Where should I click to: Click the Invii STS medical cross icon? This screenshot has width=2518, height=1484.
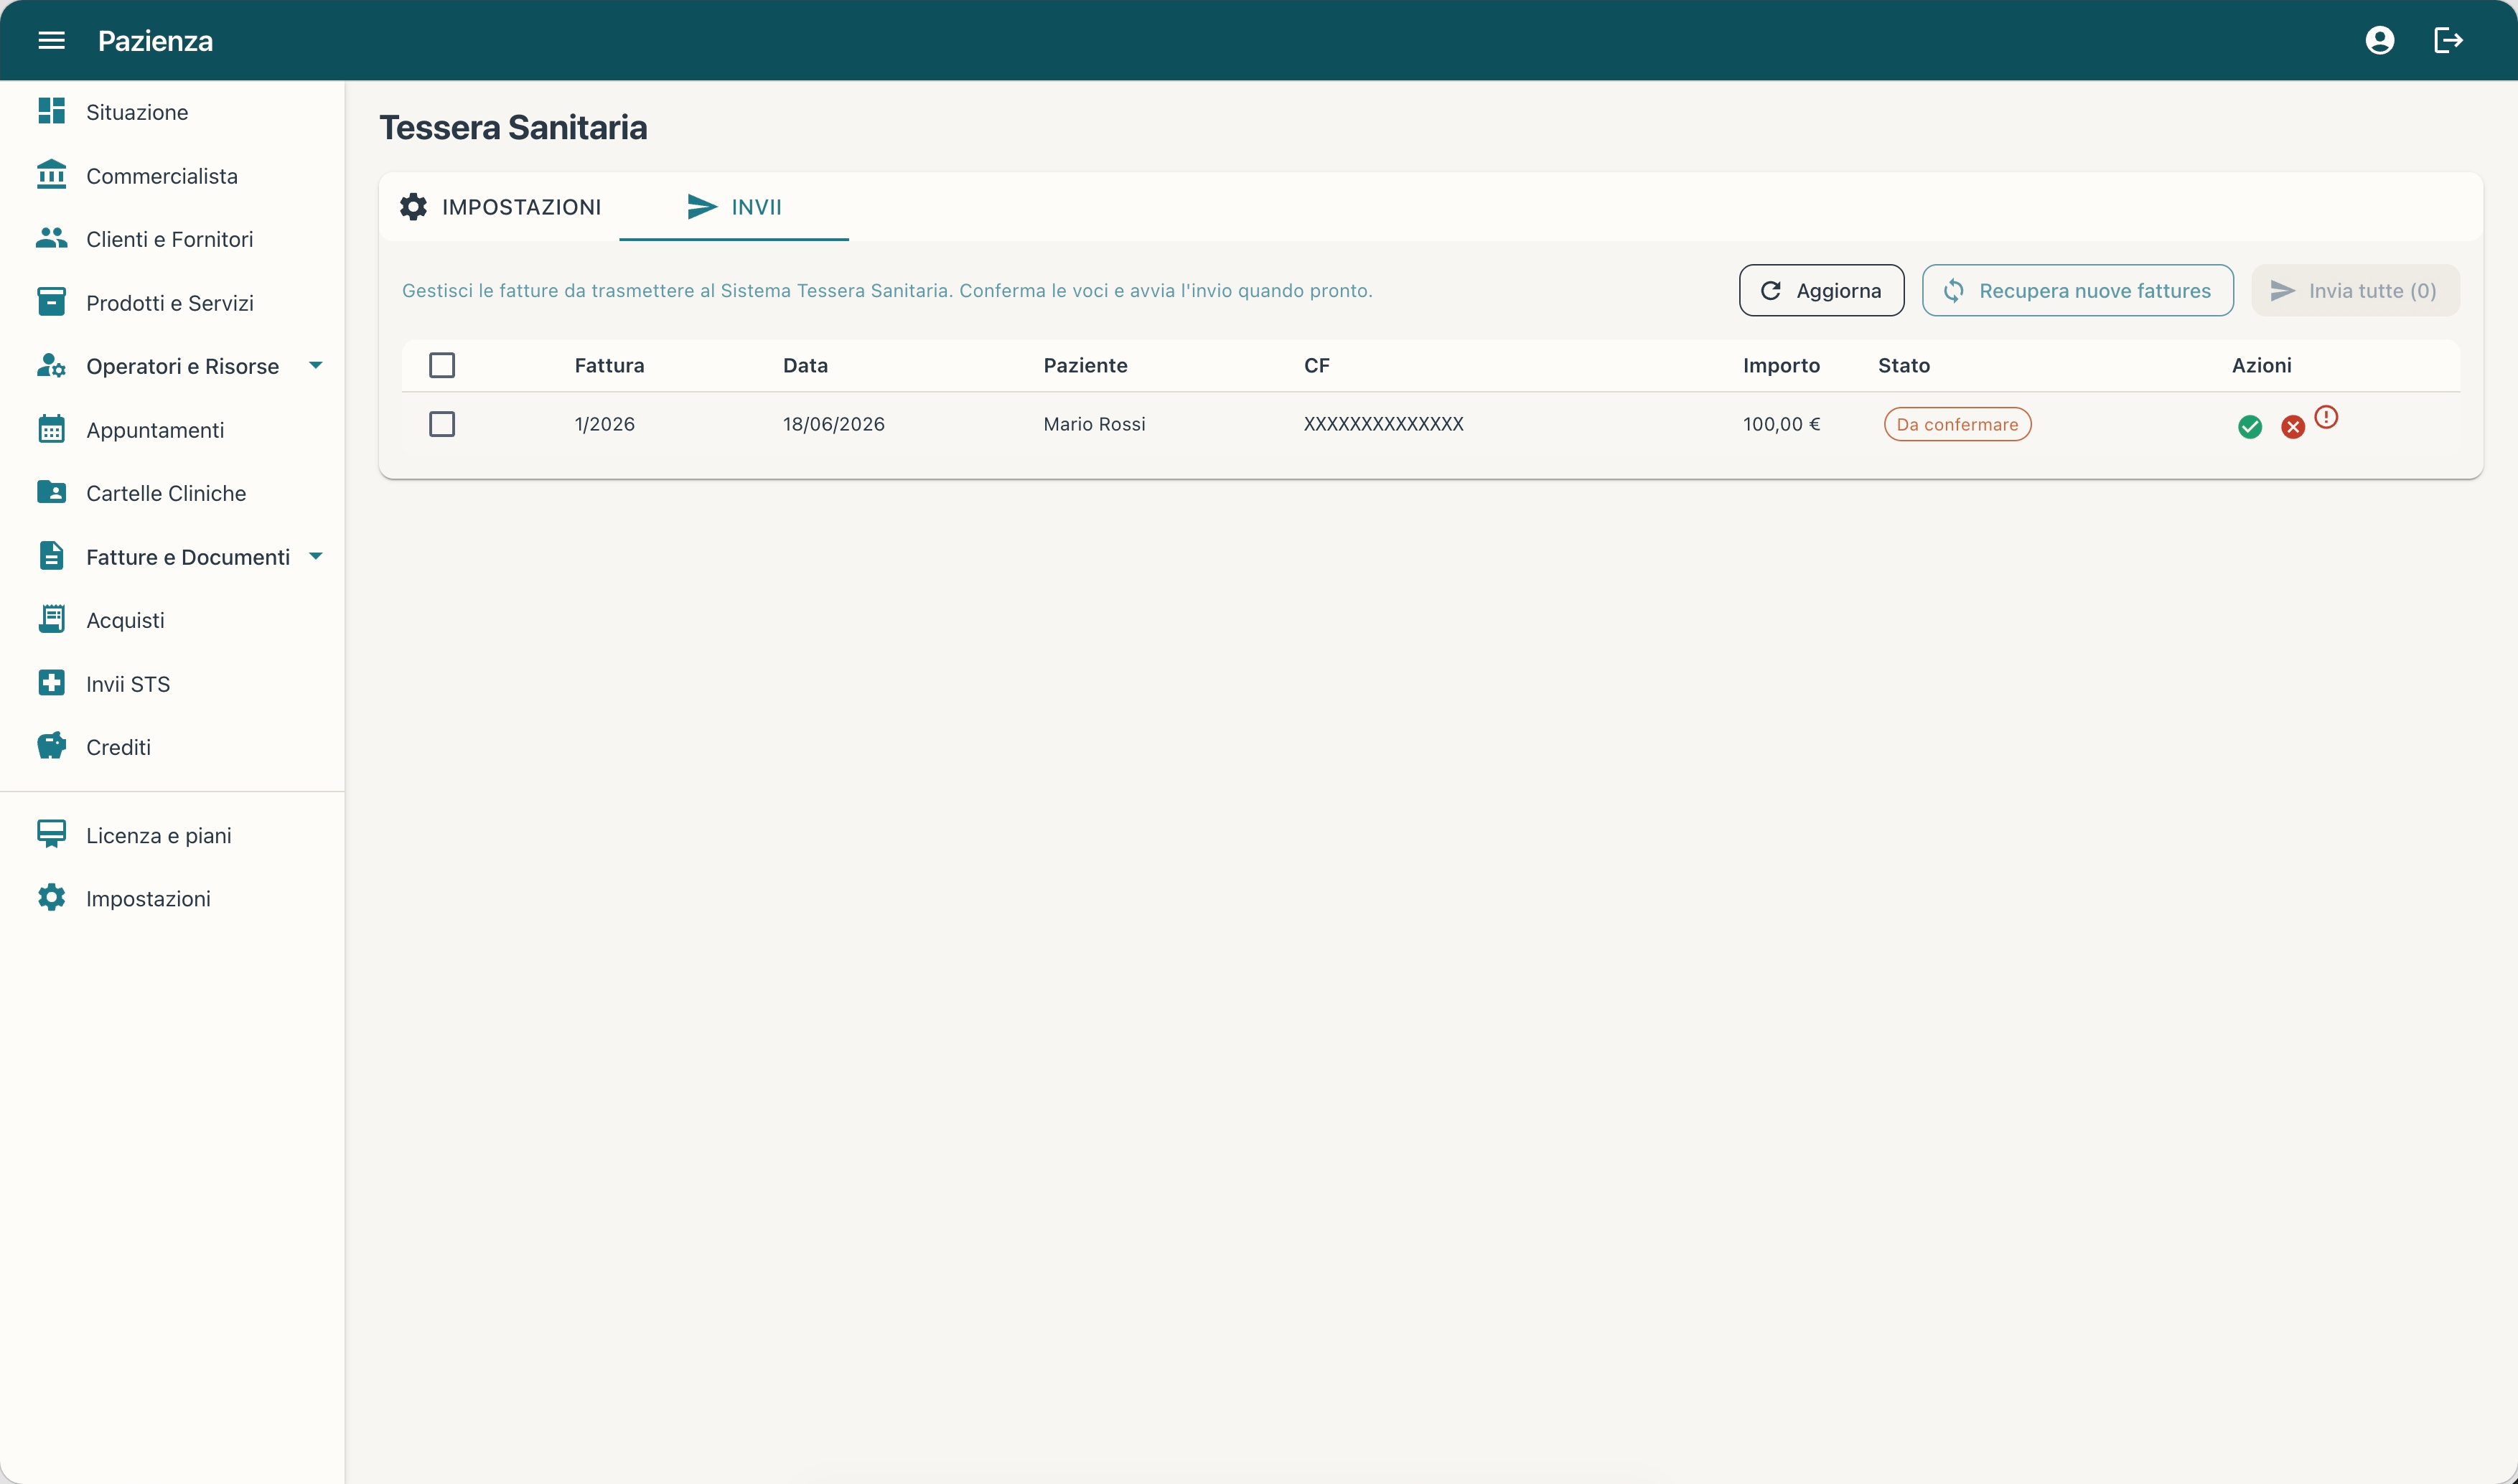point(51,683)
